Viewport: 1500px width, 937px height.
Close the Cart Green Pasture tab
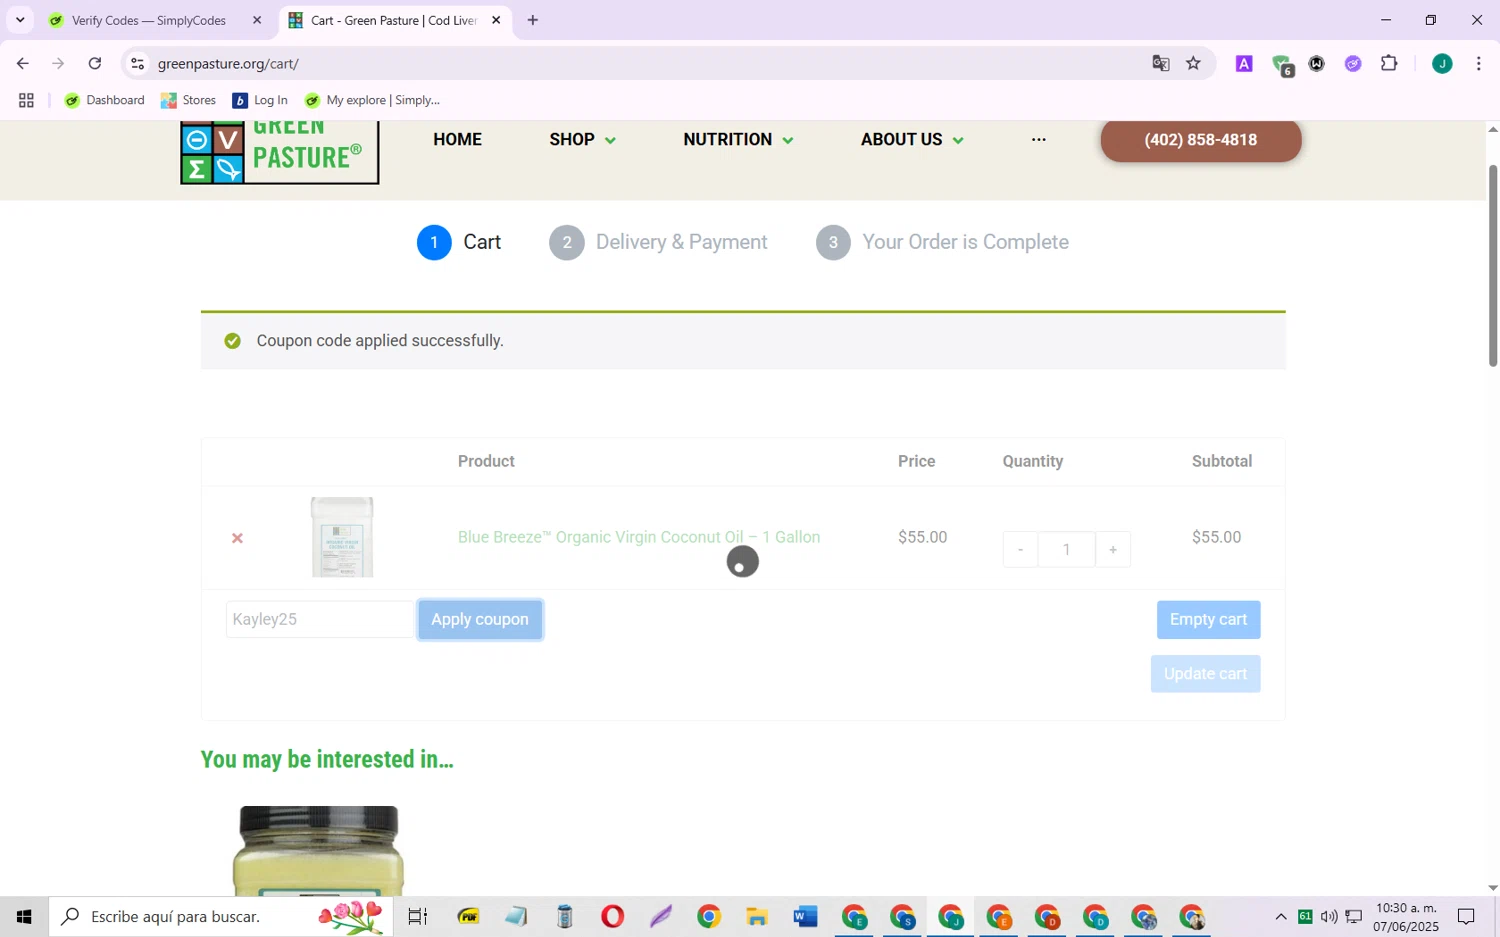tap(496, 20)
